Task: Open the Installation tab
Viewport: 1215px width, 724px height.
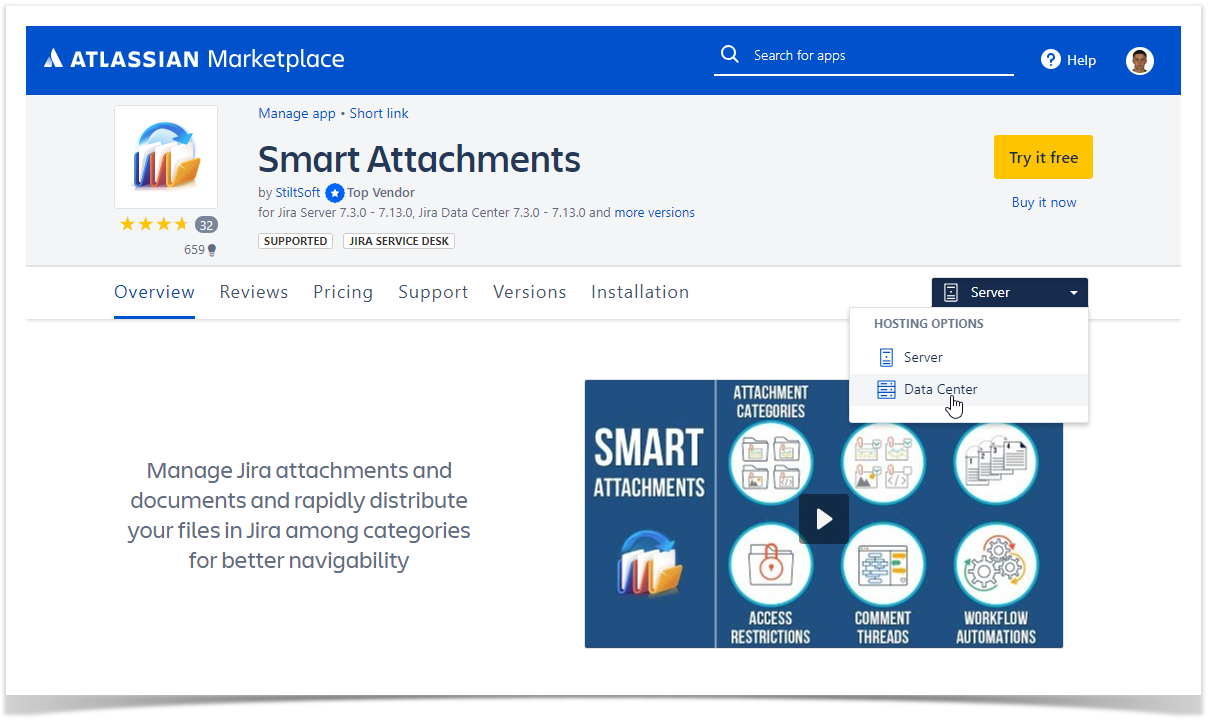Action: tap(640, 292)
